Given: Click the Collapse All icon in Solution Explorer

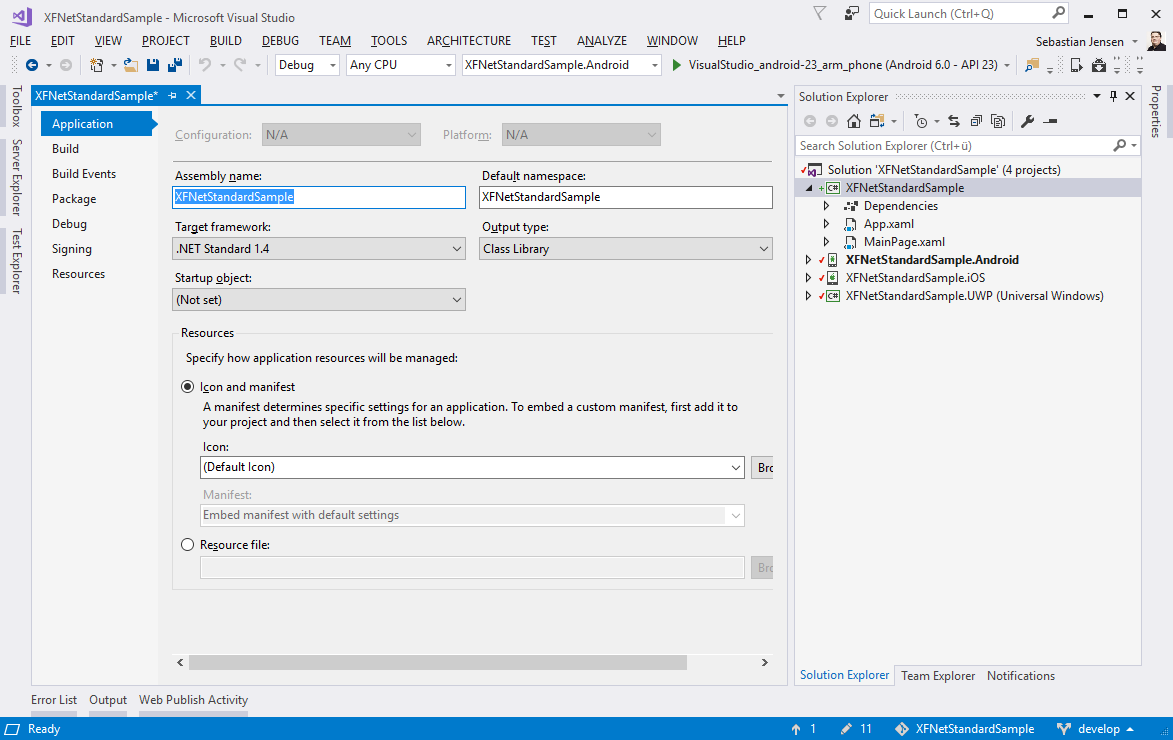Looking at the screenshot, I should [975, 121].
